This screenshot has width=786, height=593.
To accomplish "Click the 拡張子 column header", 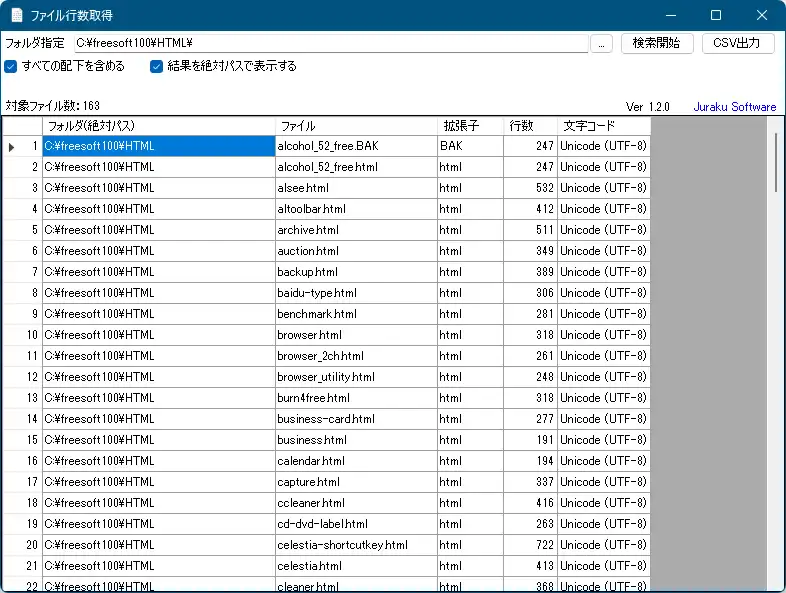I will click(x=470, y=126).
